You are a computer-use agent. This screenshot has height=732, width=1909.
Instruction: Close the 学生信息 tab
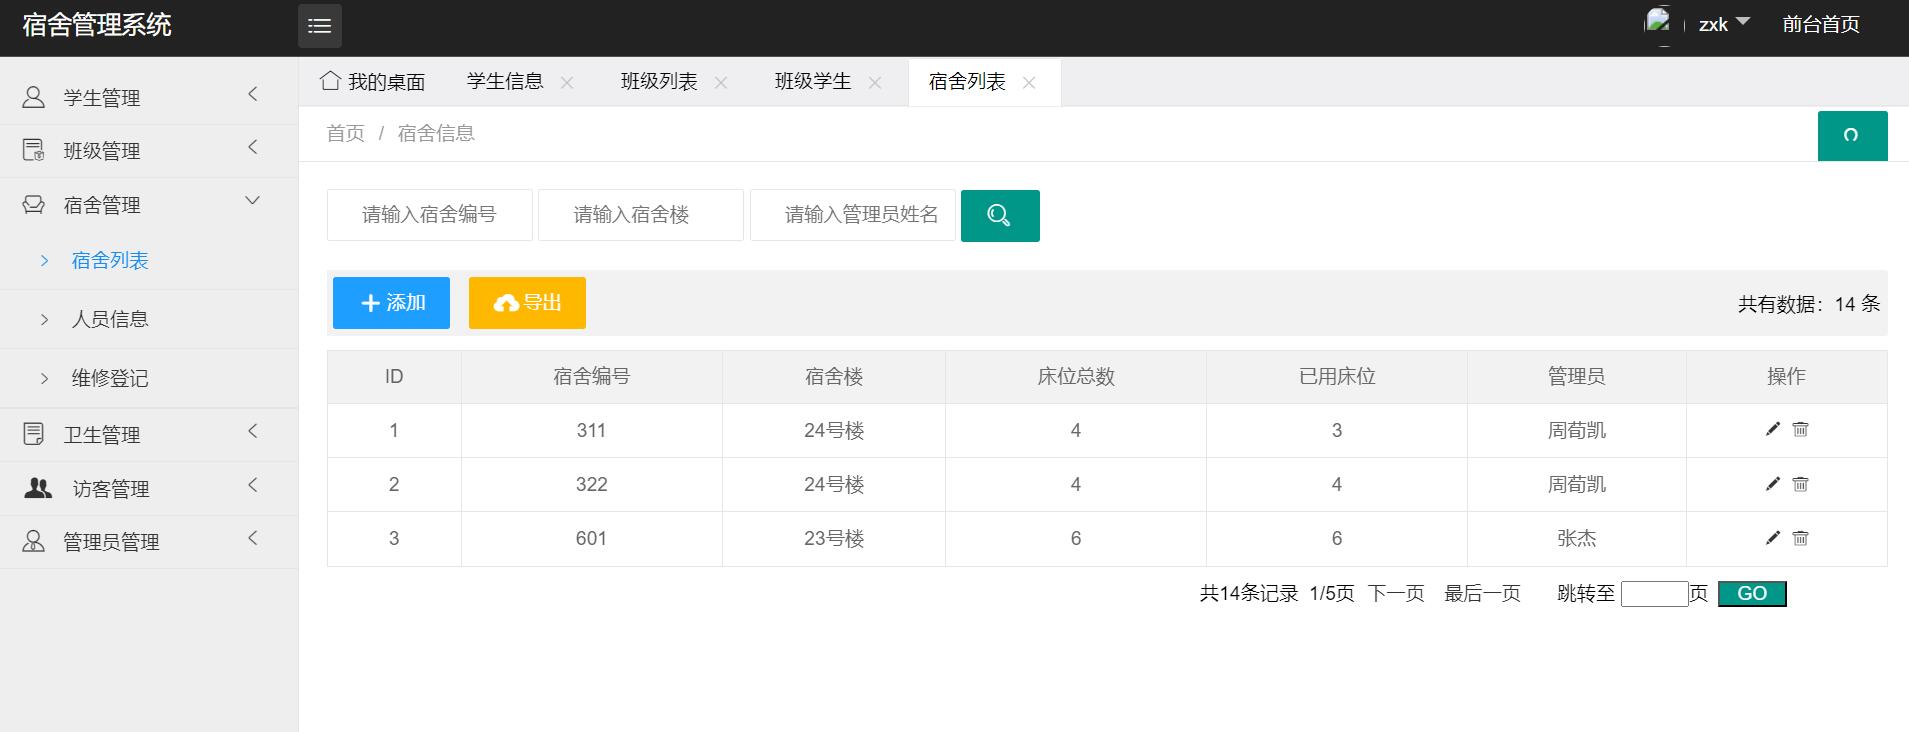pos(567,83)
